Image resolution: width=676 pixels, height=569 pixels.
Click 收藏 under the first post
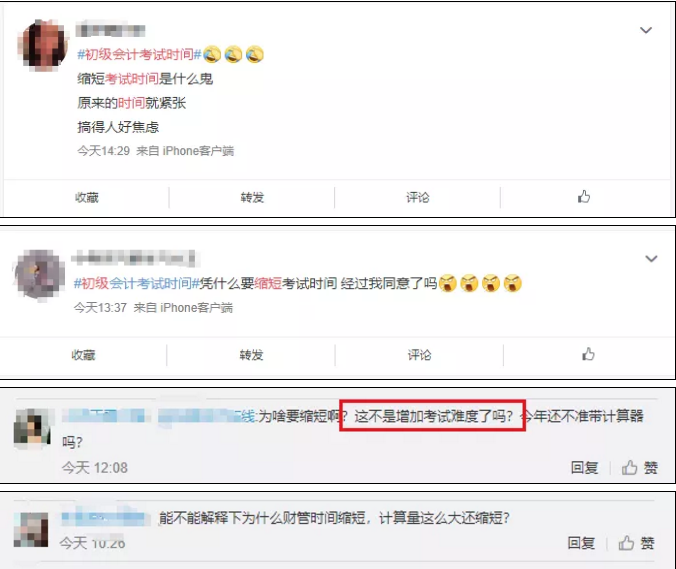(x=87, y=197)
